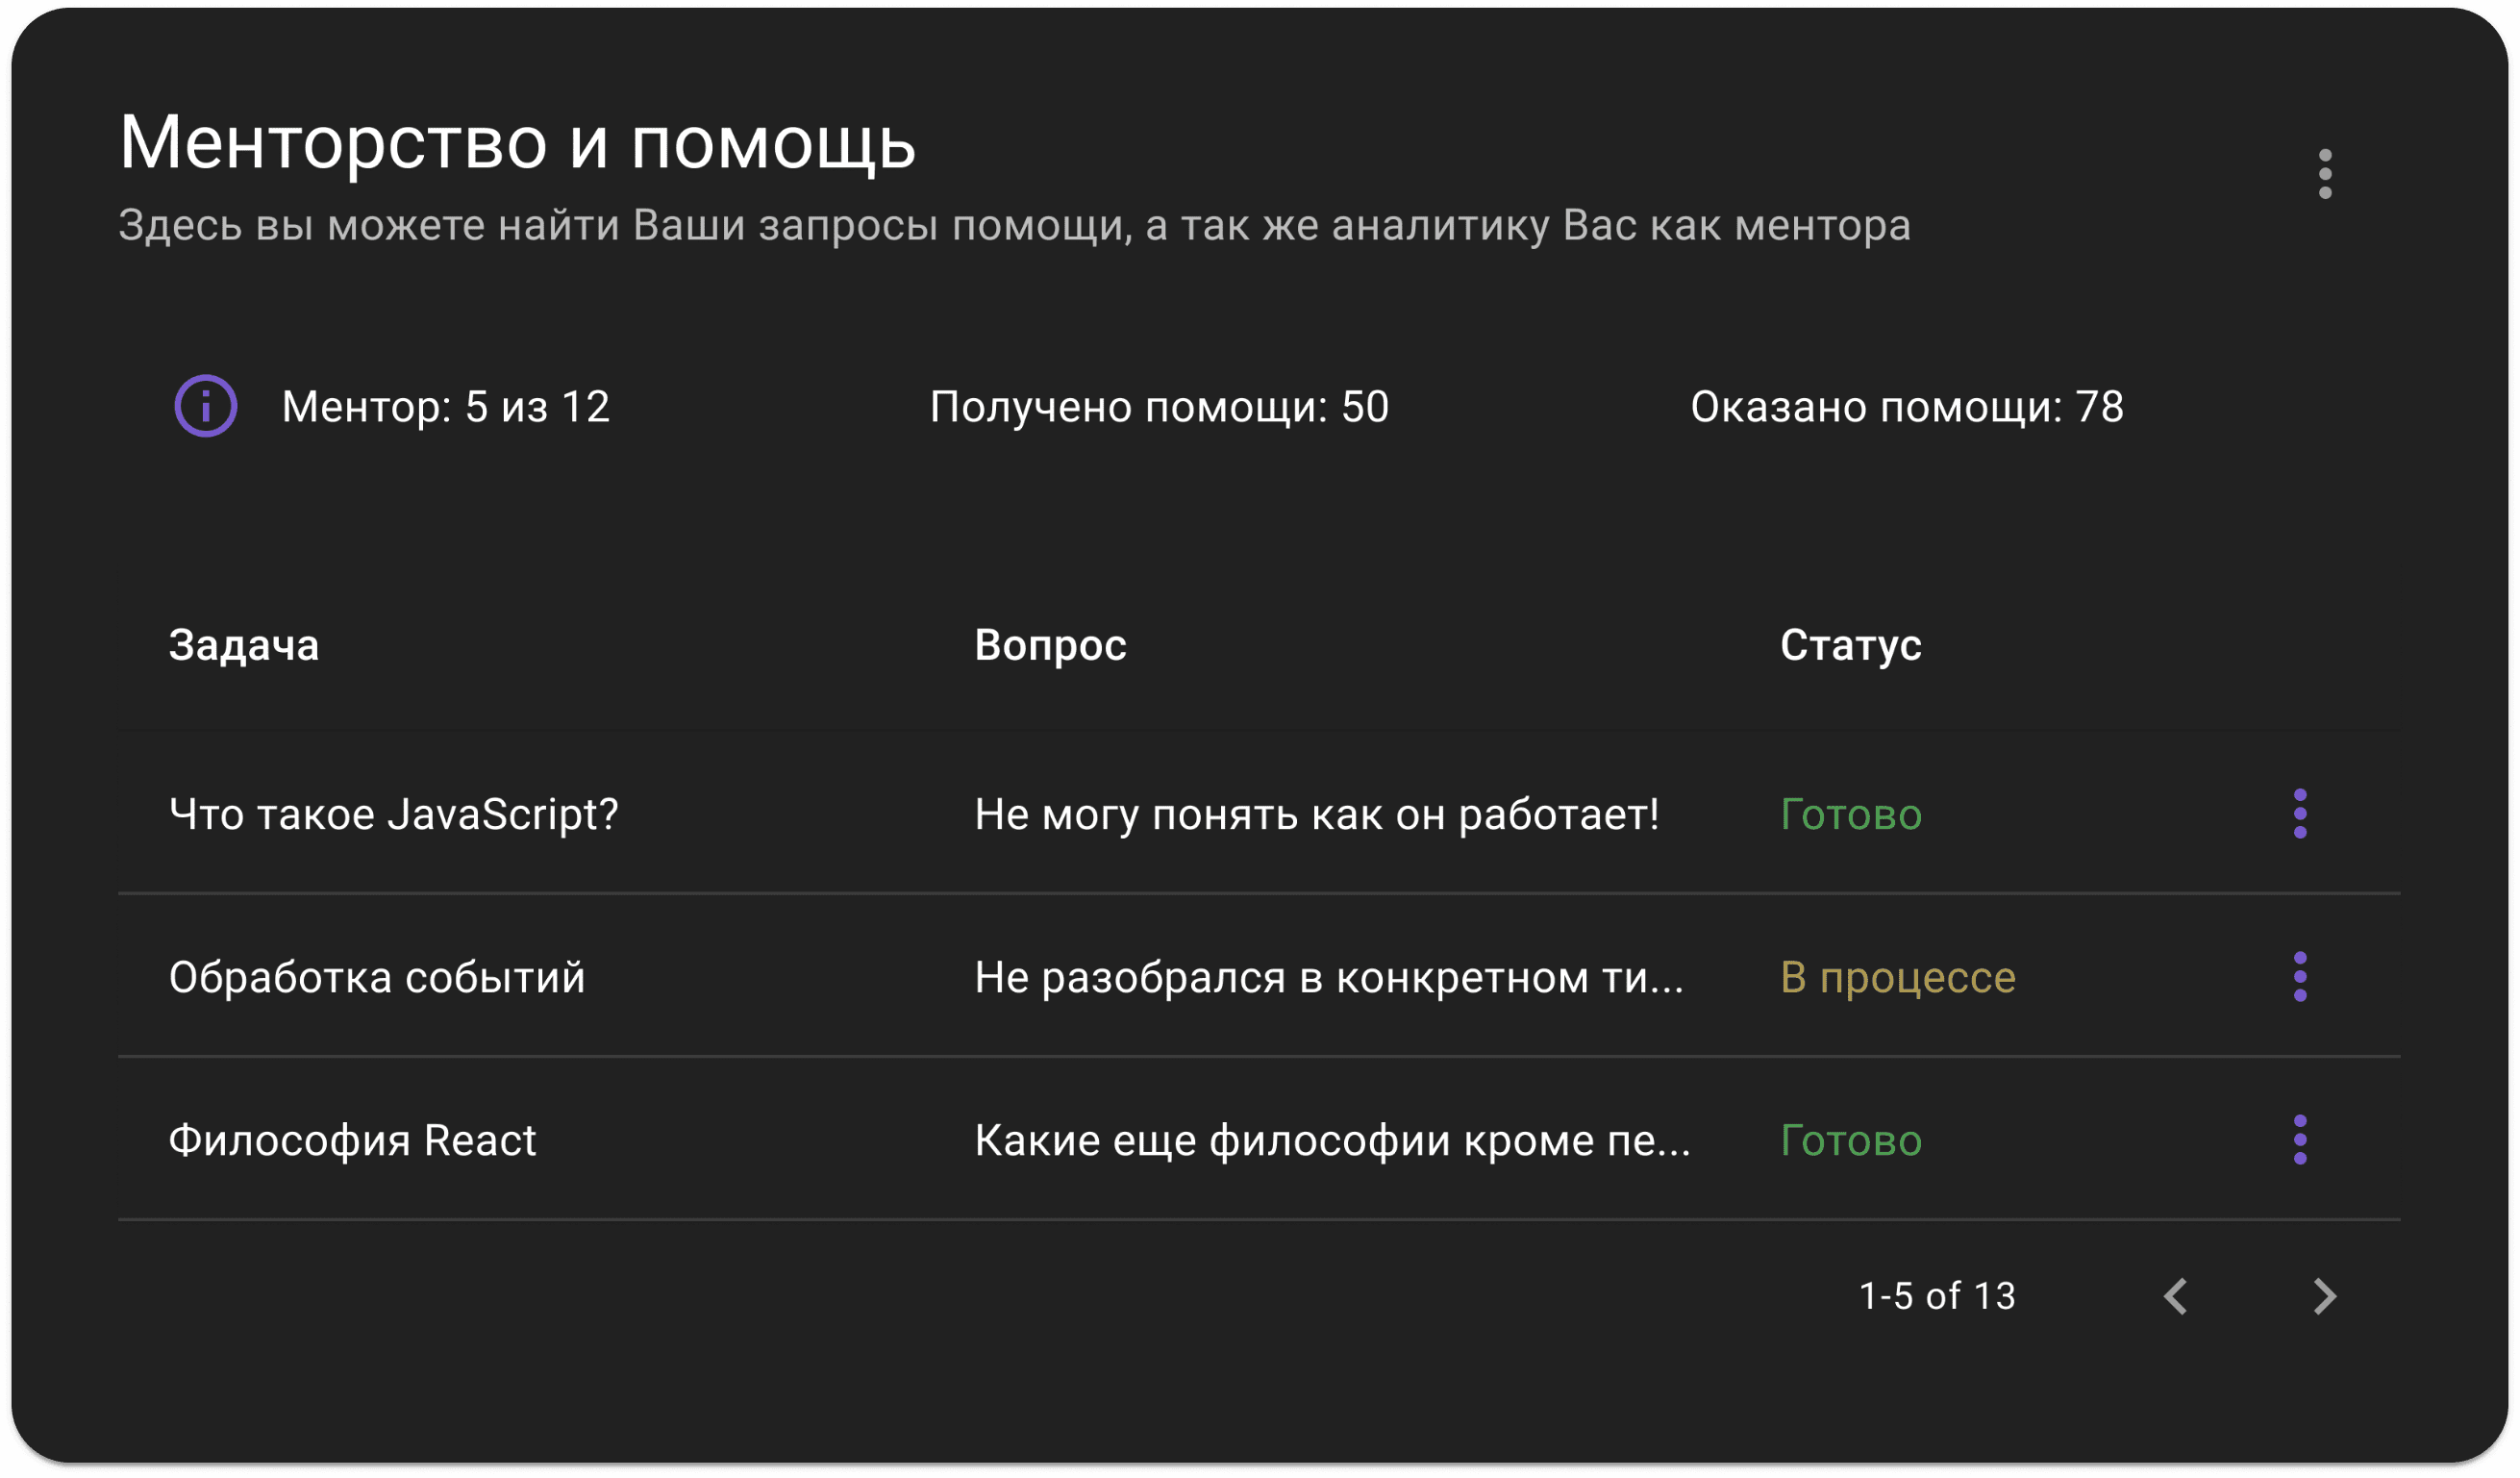Open the task 'Что такое JavaScript?'
Image resolution: width=2520 pixels, height=1478 pixels.
394,814
